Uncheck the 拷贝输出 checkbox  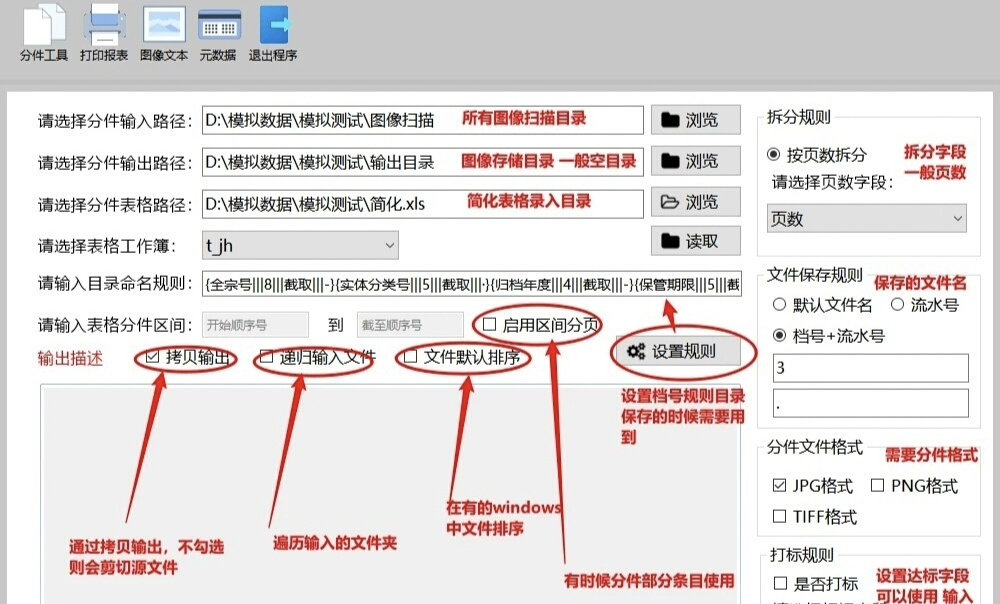point(152,357)
